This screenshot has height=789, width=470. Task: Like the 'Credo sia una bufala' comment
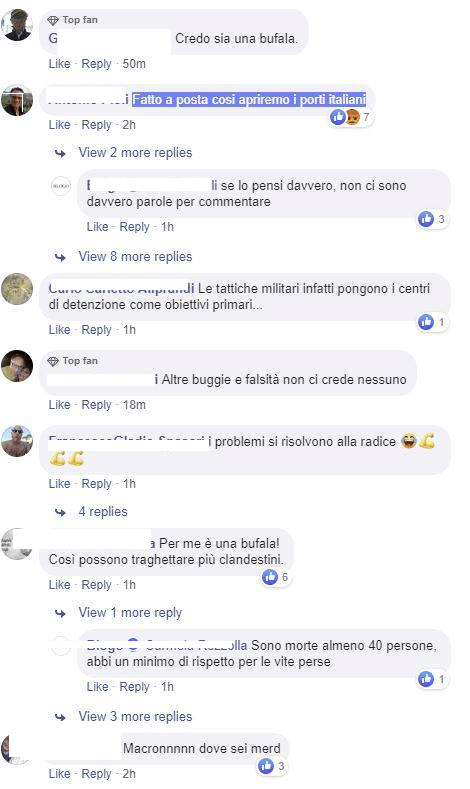coord(59,64)
